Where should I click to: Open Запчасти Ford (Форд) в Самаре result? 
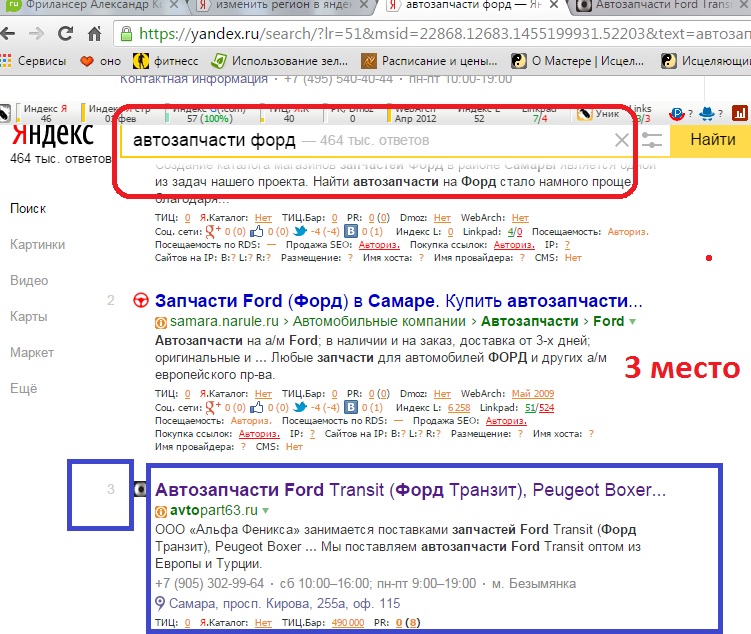coord(398,301)
